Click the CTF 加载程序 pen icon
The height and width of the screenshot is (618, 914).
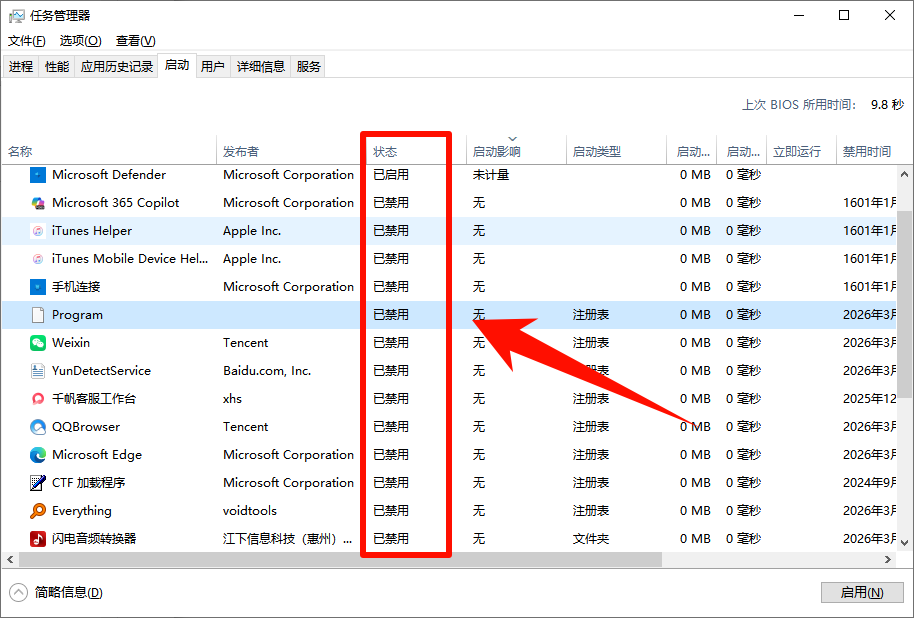coord(38,483)
